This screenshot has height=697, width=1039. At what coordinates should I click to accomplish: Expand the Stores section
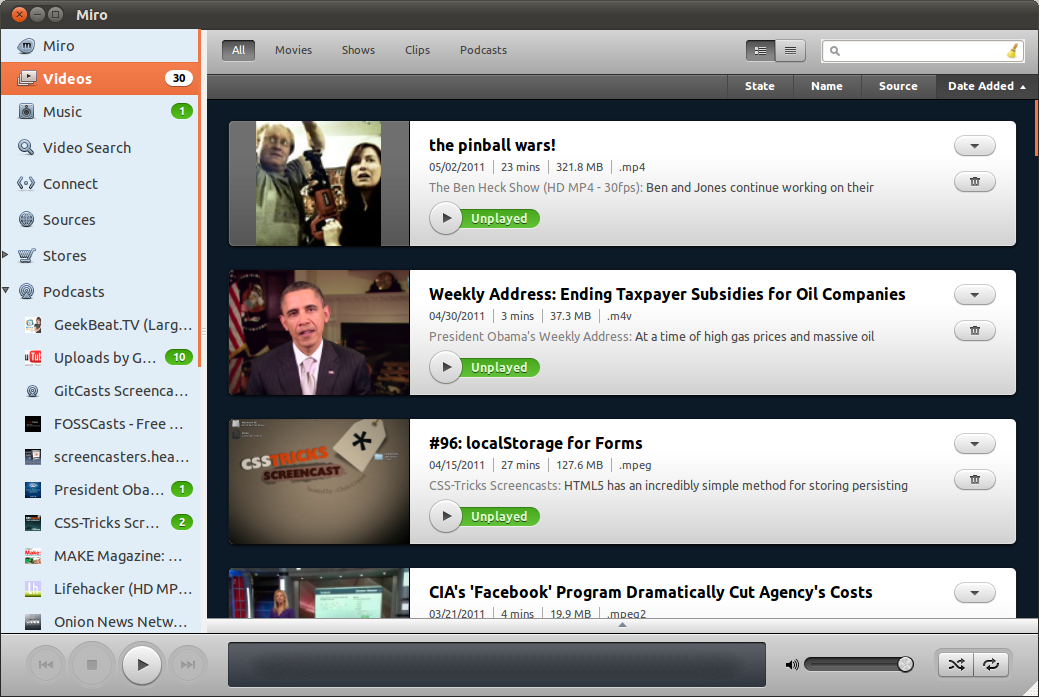tap(5, 254)
